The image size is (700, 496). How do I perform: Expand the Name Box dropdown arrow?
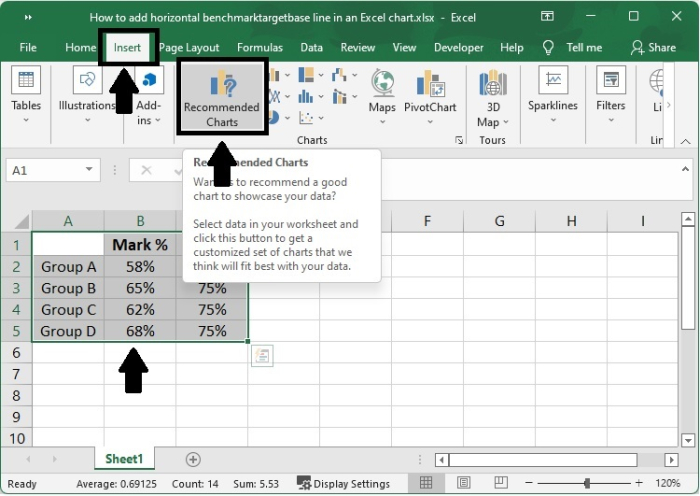coord(89,171)
